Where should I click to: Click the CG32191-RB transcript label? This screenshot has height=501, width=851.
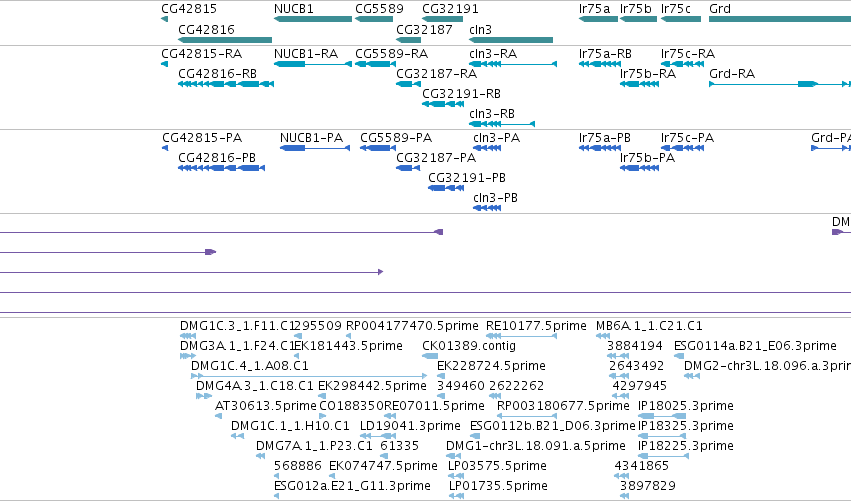point(461,94)
